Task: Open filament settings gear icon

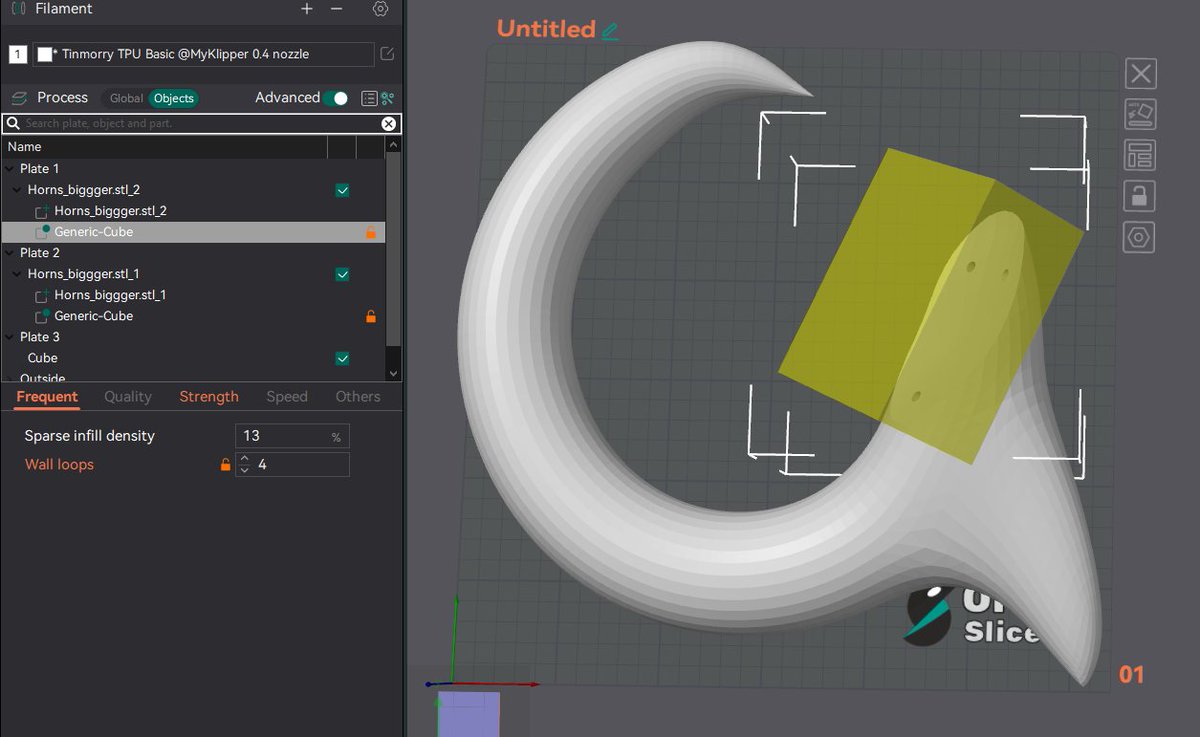Action: pyautogui.click(x=380, y=9)
